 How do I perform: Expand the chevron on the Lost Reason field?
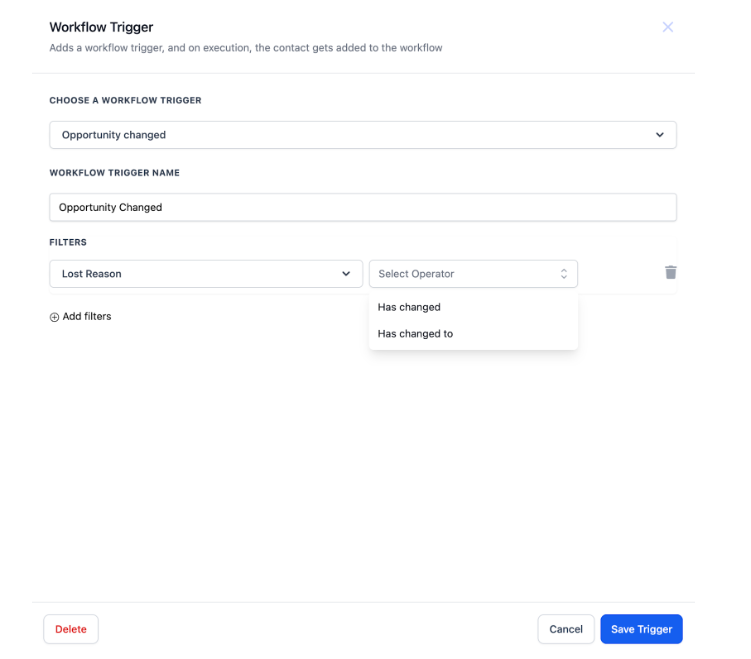(346, 274)
